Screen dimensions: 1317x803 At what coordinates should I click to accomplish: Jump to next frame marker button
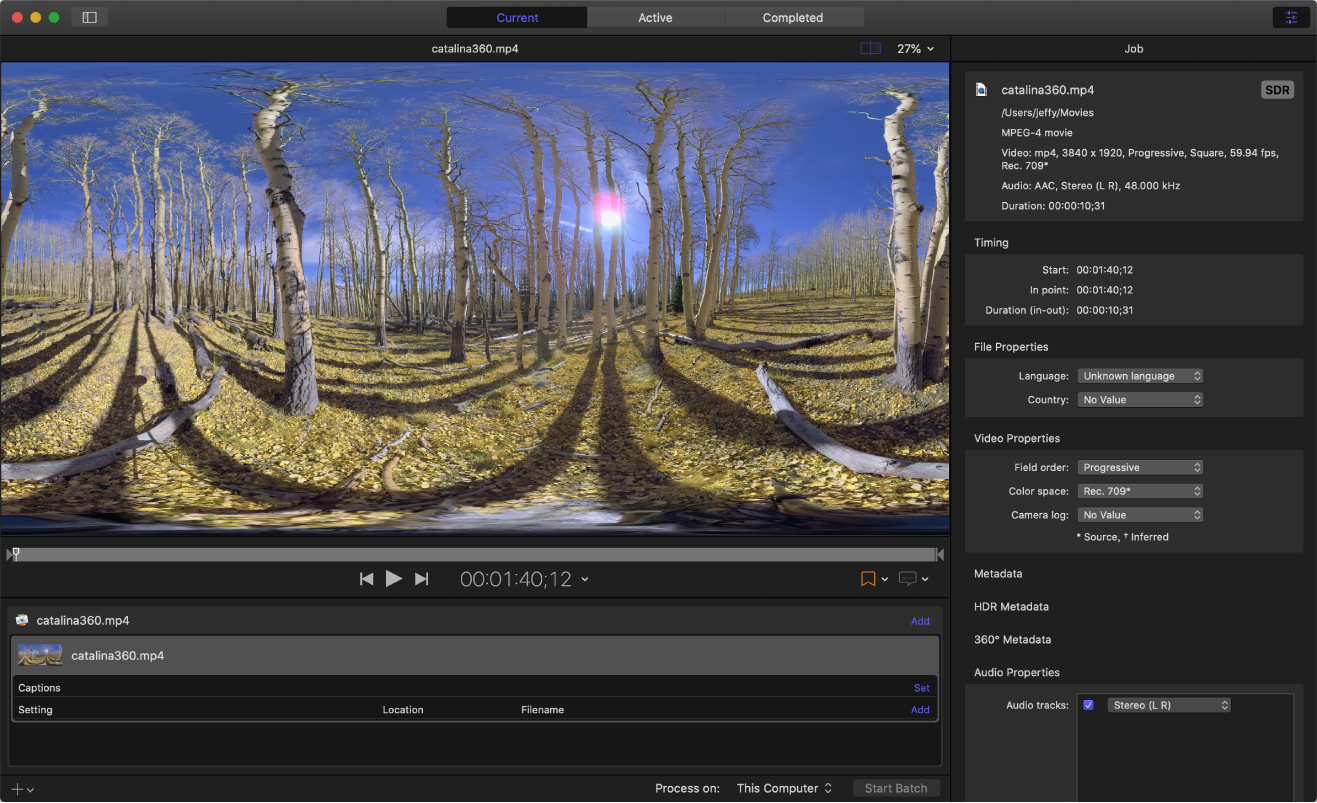click(x=421, y=579)
